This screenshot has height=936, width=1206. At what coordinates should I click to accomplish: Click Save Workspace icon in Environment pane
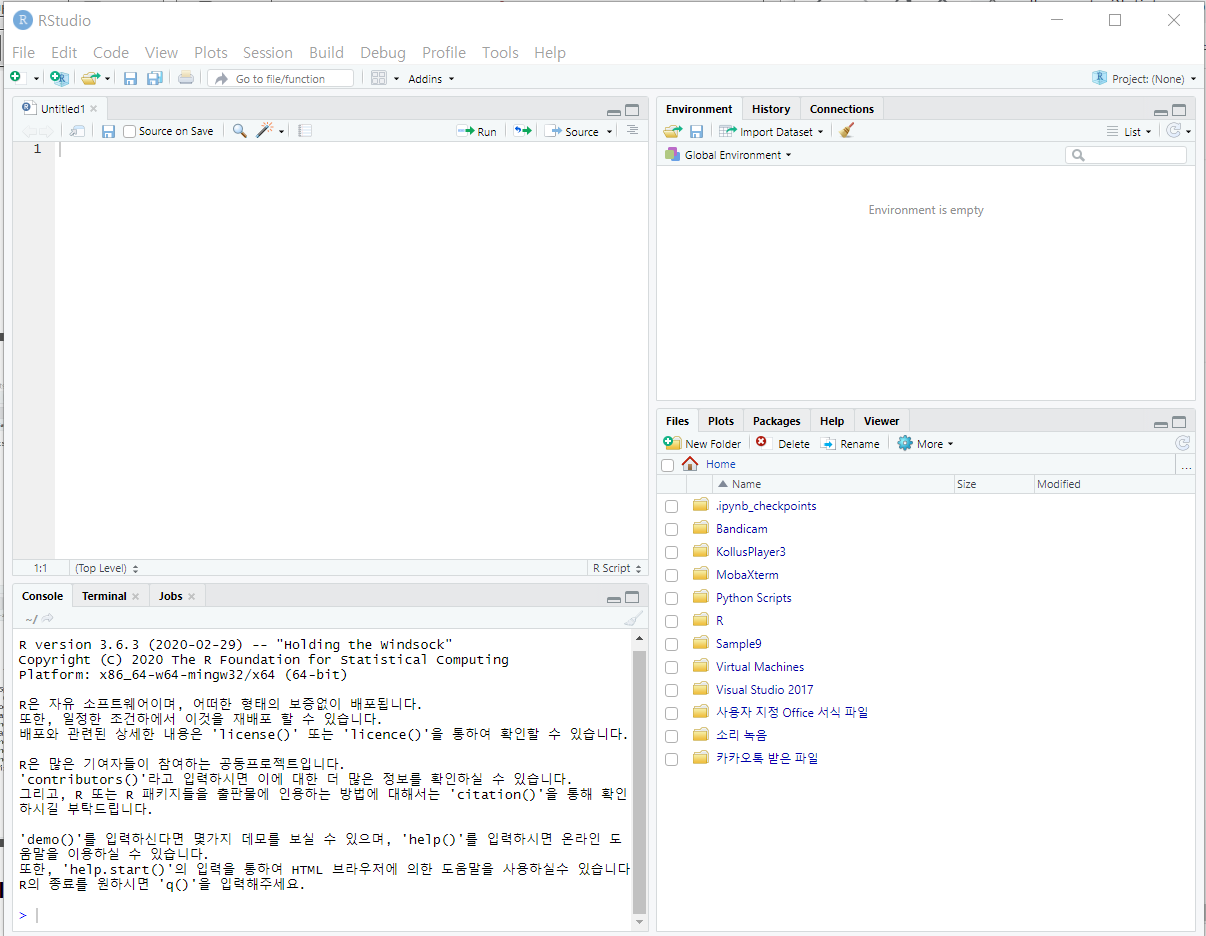click(696, 131)
